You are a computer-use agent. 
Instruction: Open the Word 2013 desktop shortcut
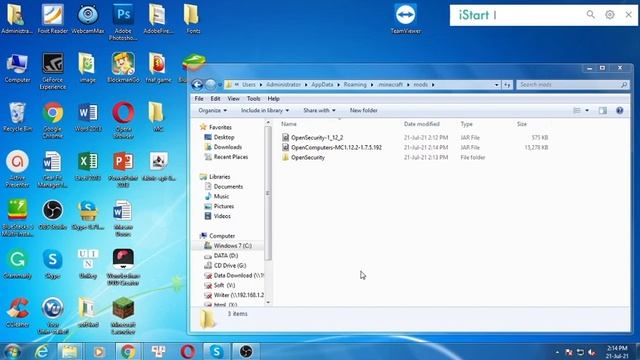(x=88, y=117)
